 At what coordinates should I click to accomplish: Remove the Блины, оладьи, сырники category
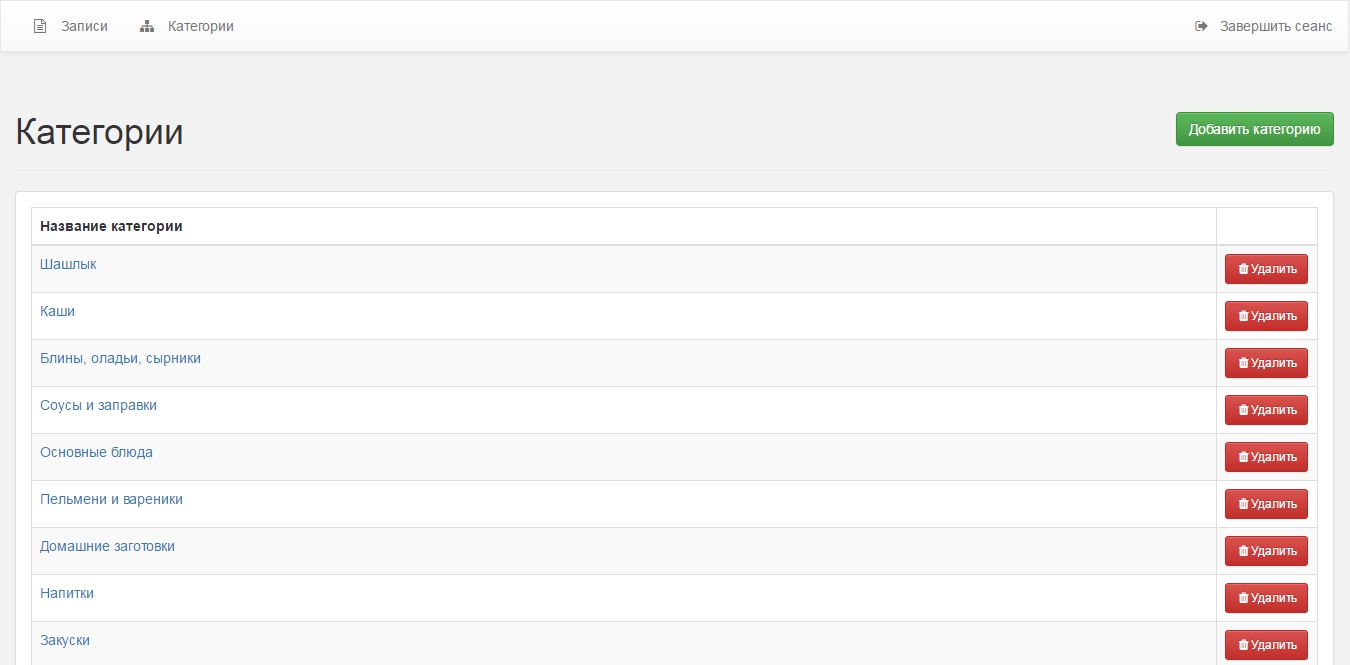point(1266,363)
